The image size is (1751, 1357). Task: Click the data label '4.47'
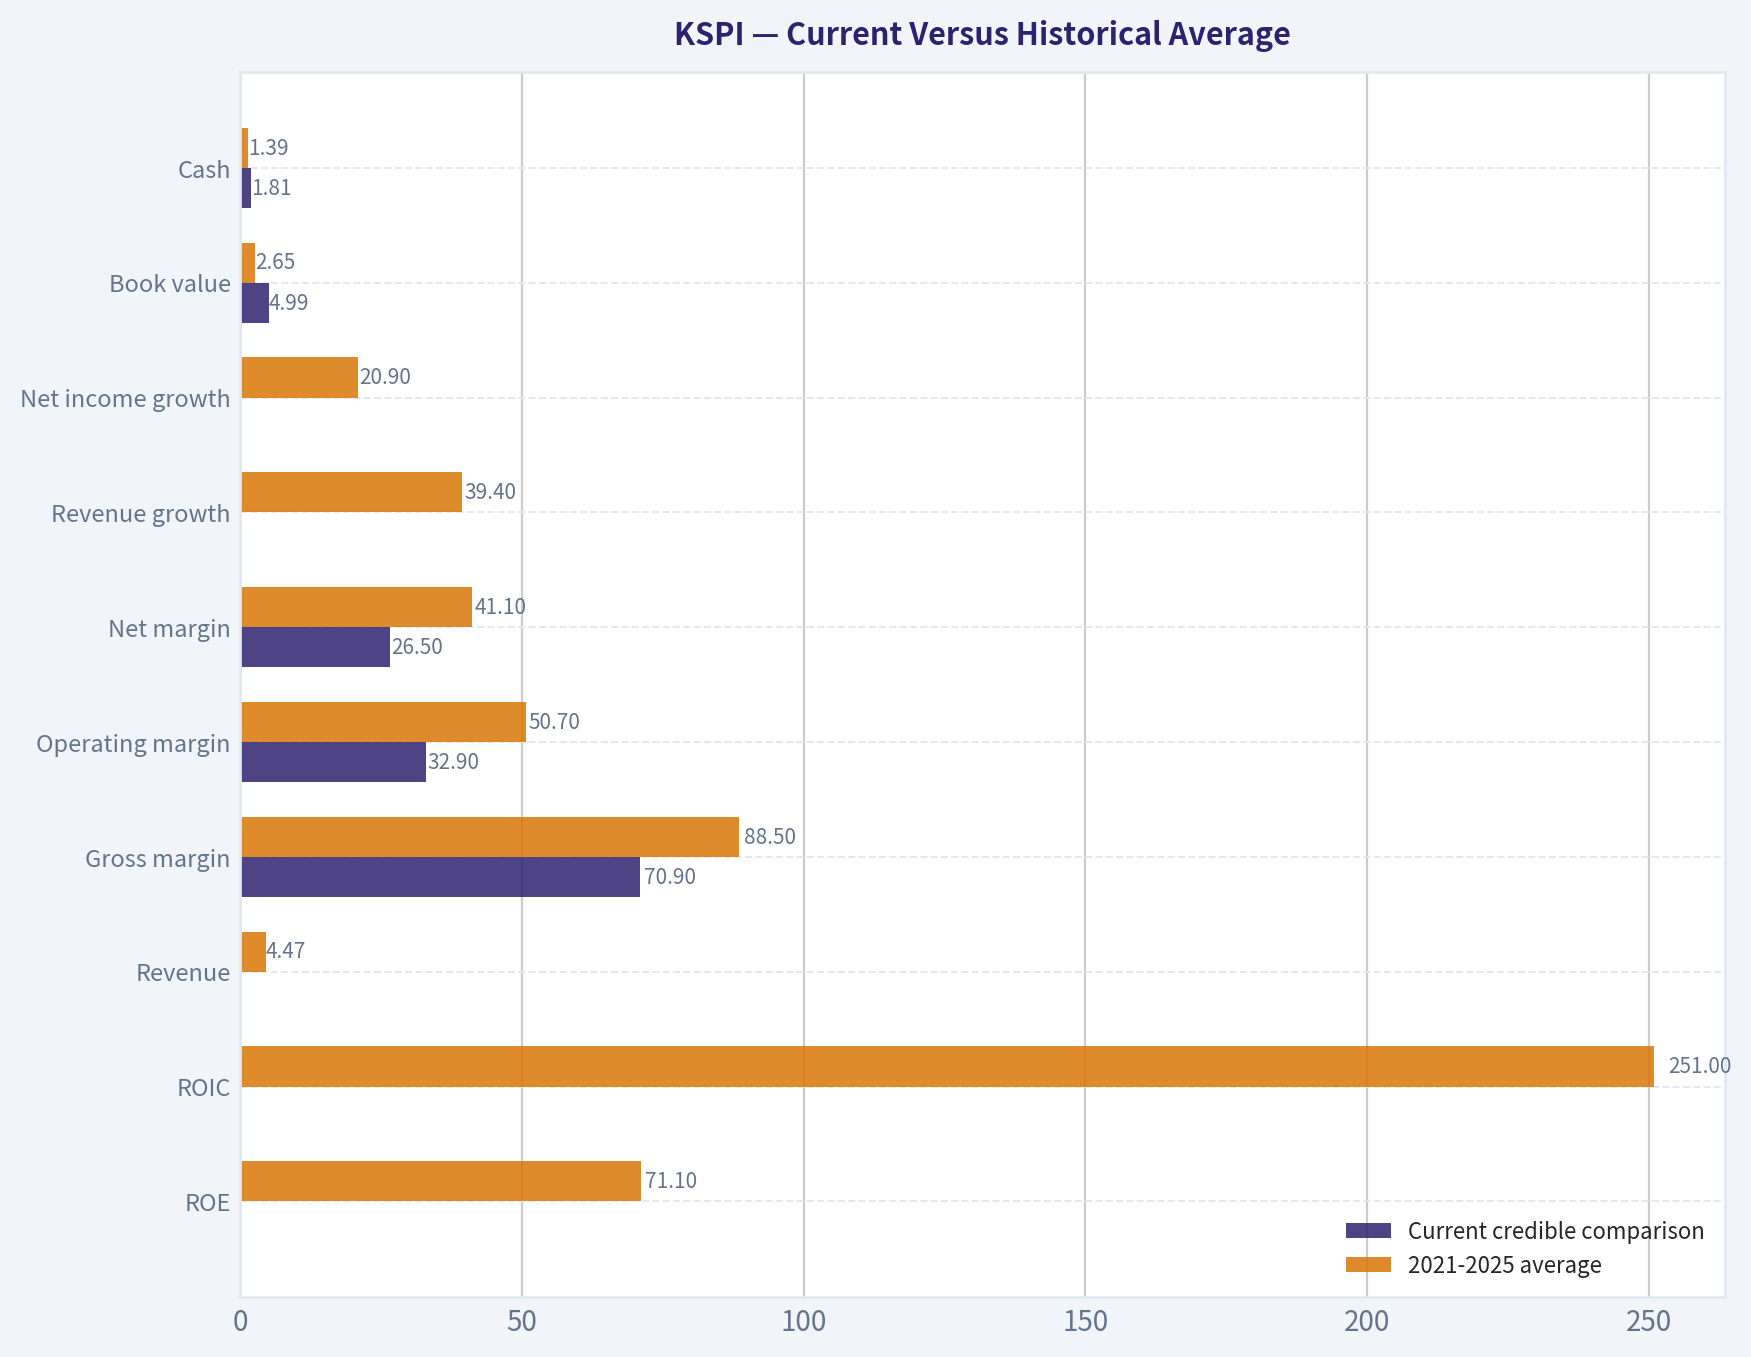[x=286, y=951]
